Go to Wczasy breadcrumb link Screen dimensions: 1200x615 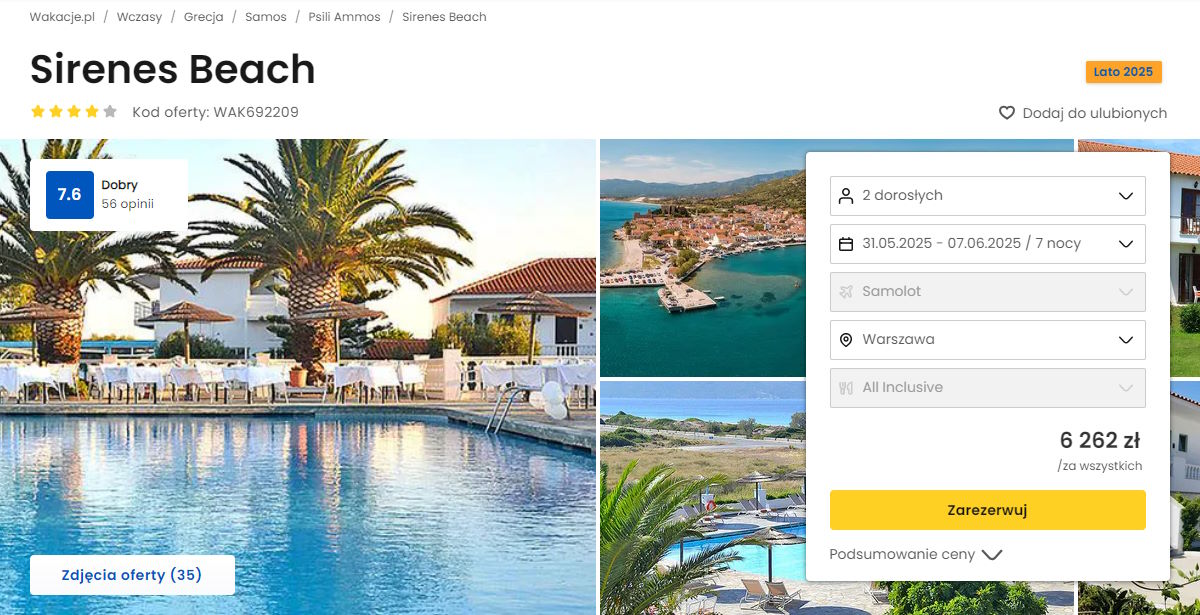coord(139,17)
